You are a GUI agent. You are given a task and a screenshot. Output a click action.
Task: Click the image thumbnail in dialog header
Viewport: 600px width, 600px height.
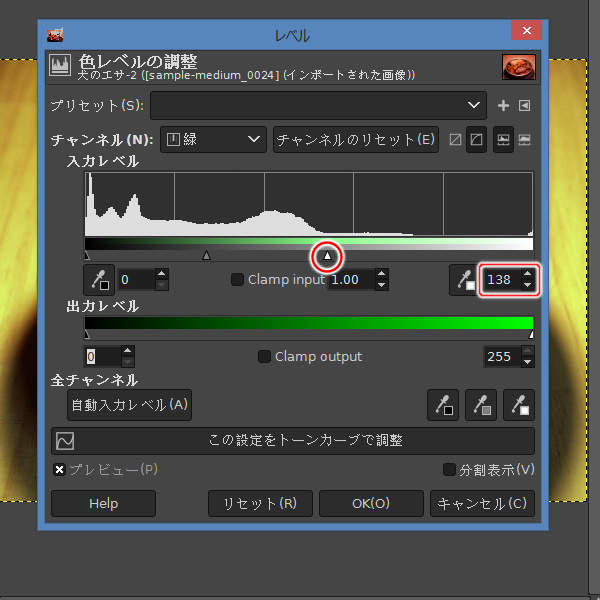tap(519, 67)
